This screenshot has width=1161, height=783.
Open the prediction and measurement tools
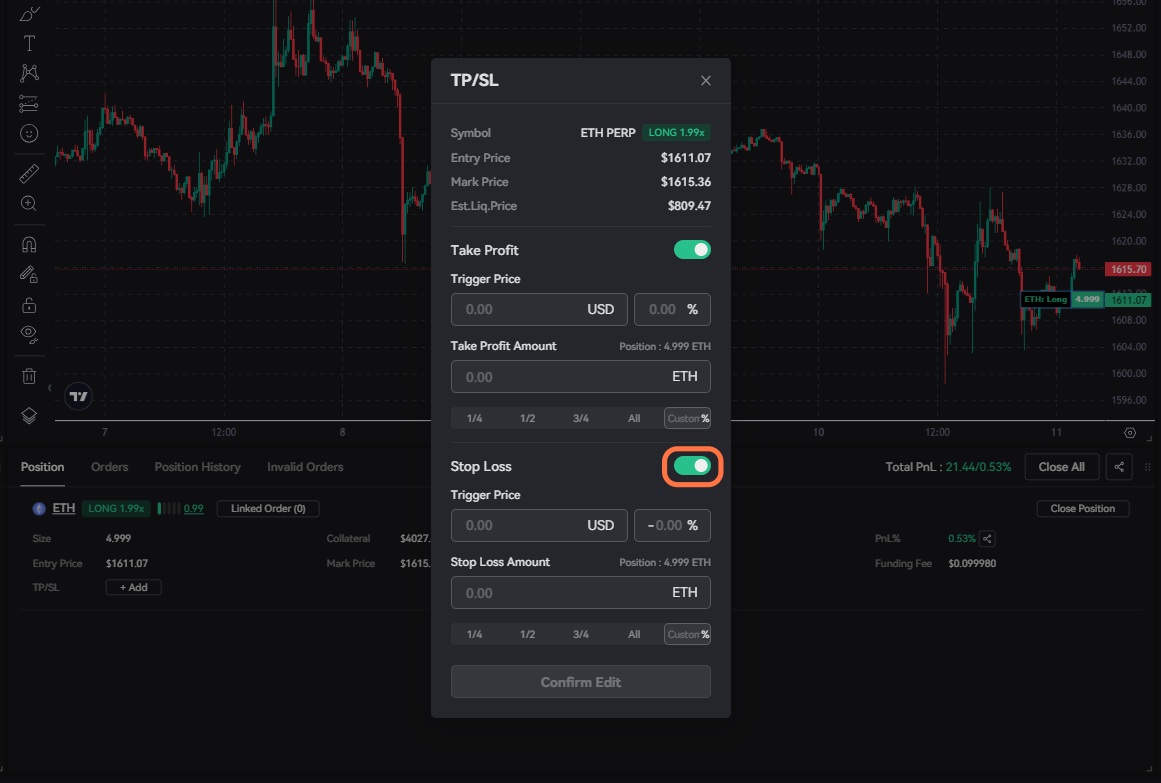[29, 103]
